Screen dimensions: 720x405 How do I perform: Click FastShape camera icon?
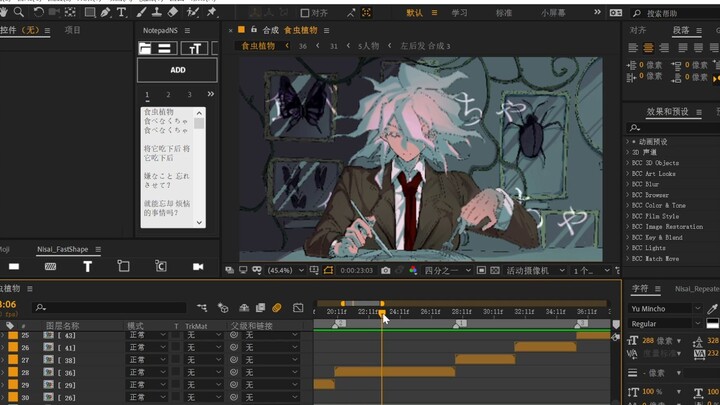(198, 266)
